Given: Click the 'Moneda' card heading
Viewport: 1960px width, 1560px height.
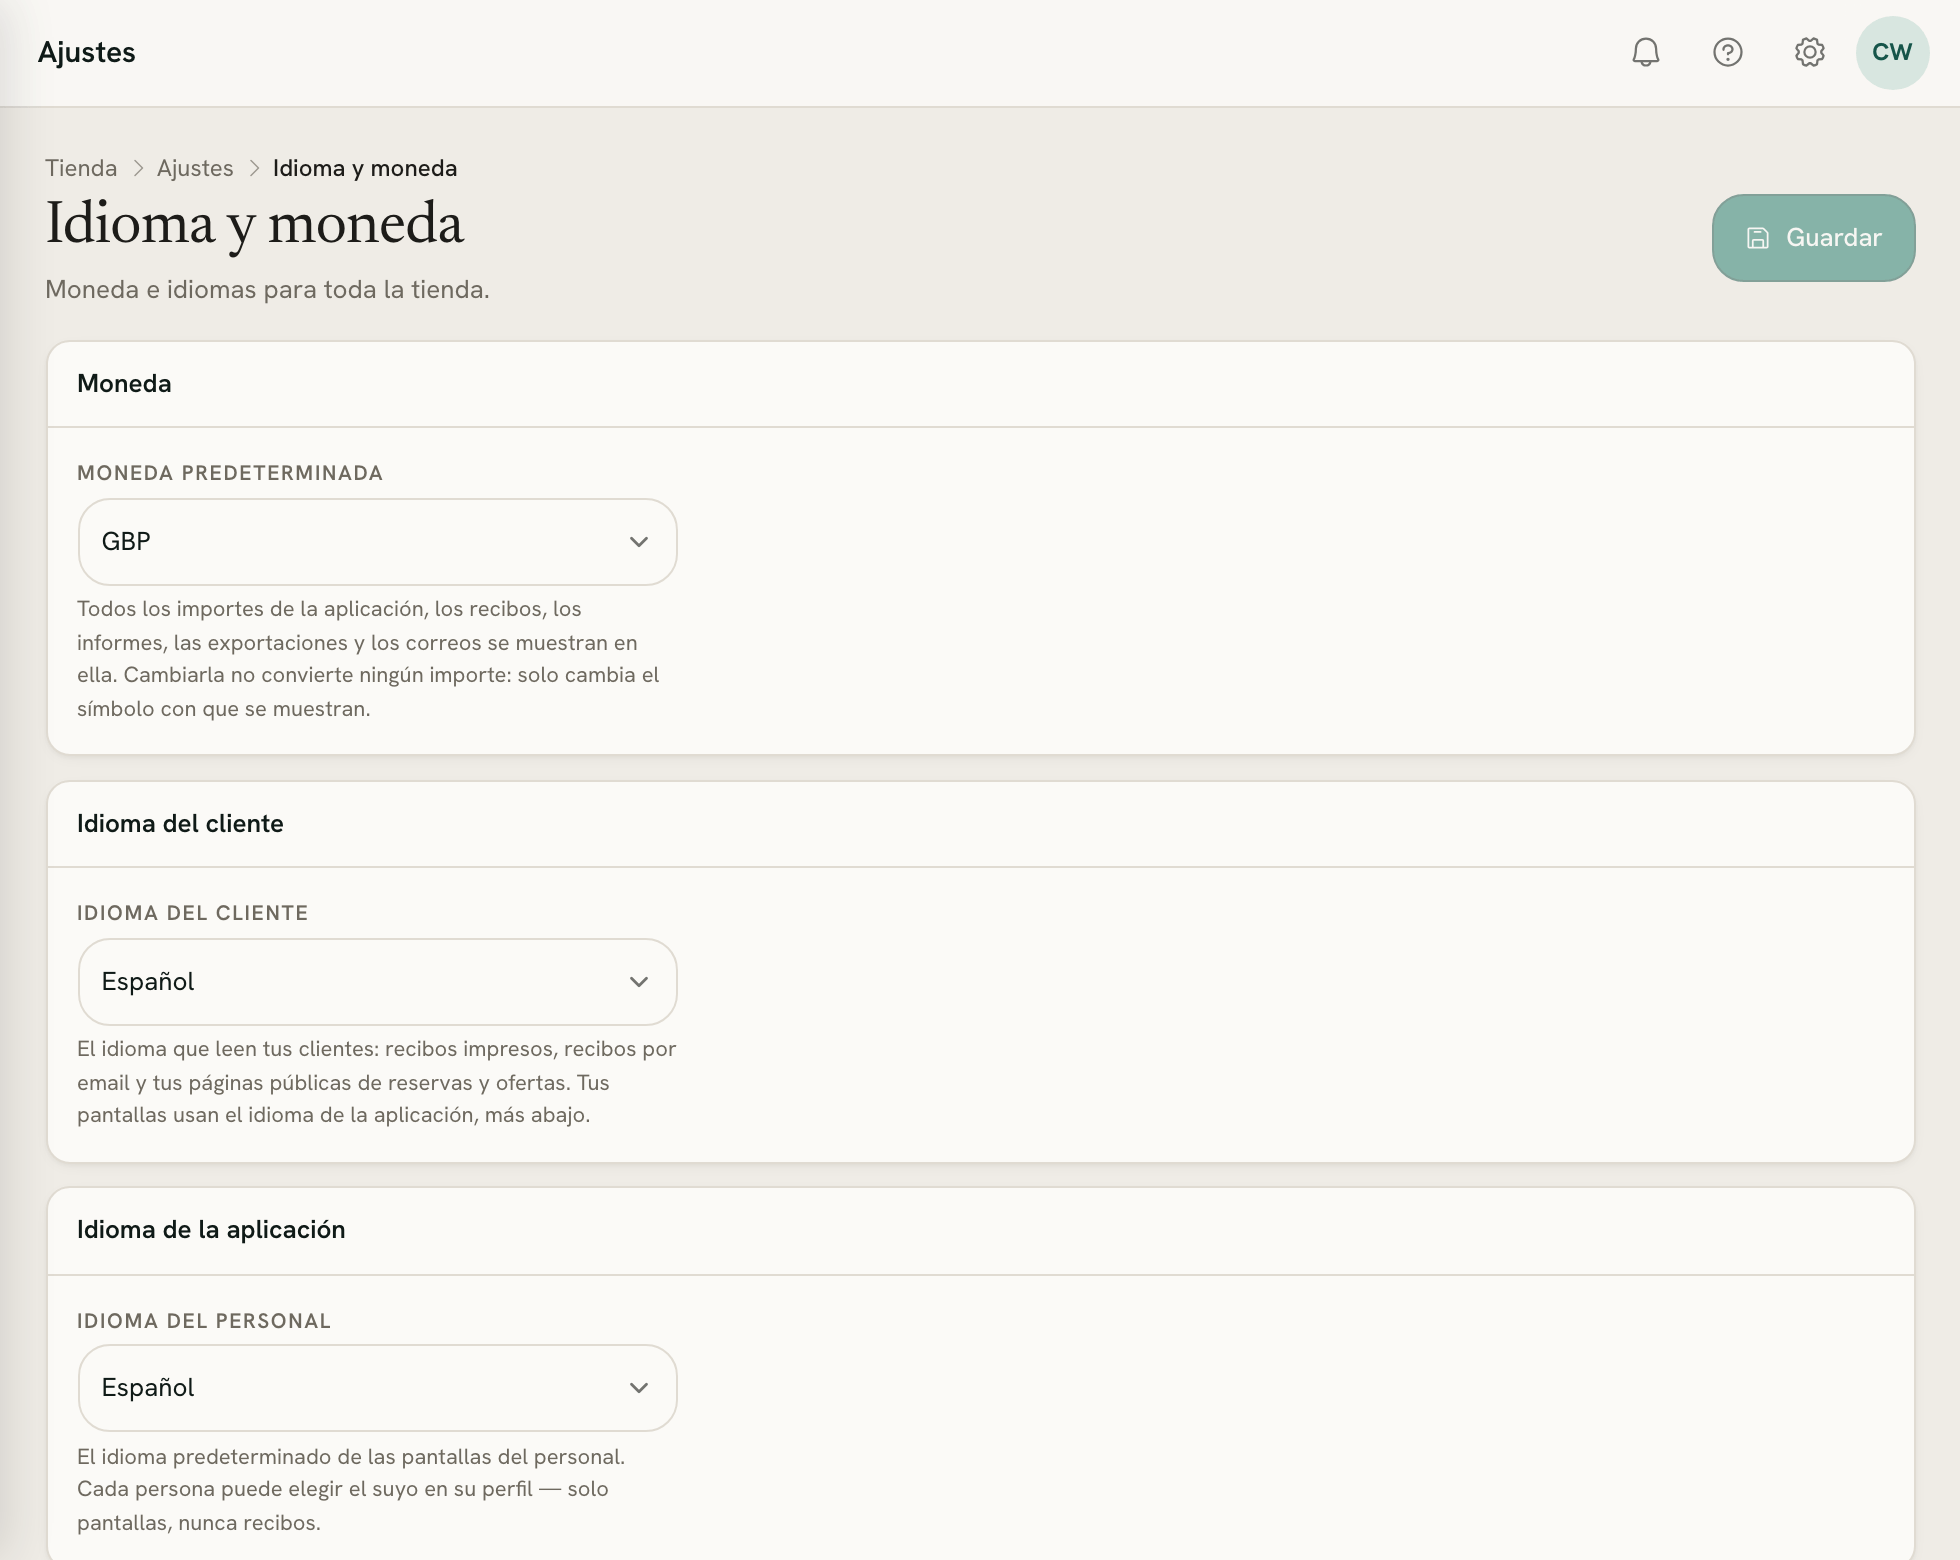Looking at the screenshot, I should [x=124, y=384].
